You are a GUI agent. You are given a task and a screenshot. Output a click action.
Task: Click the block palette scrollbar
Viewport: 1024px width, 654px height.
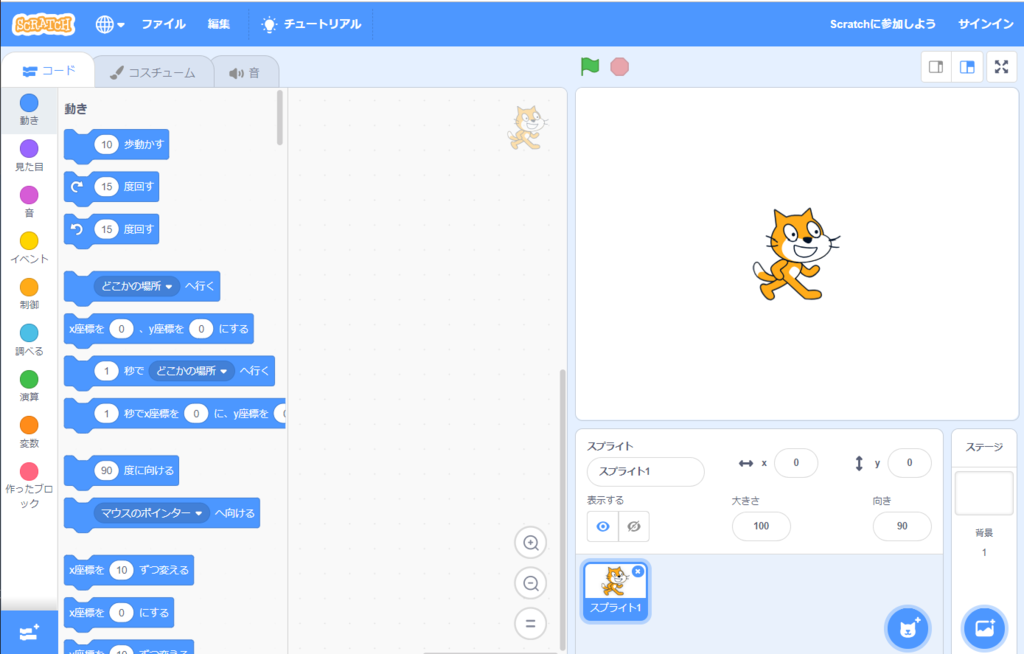tap(280, 118)
